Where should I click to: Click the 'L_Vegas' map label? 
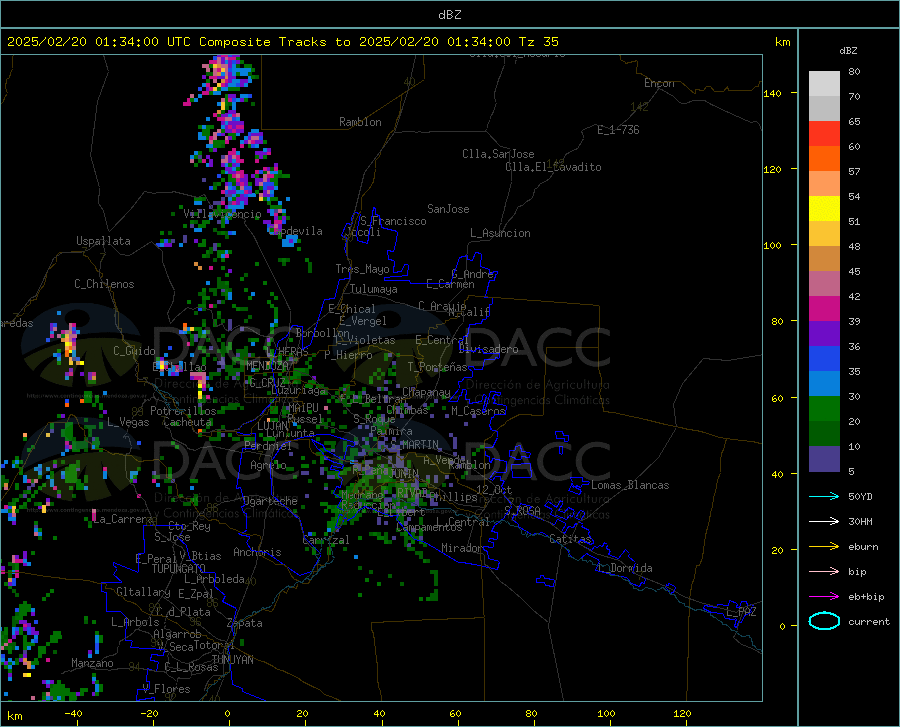[x=128, y=422]
